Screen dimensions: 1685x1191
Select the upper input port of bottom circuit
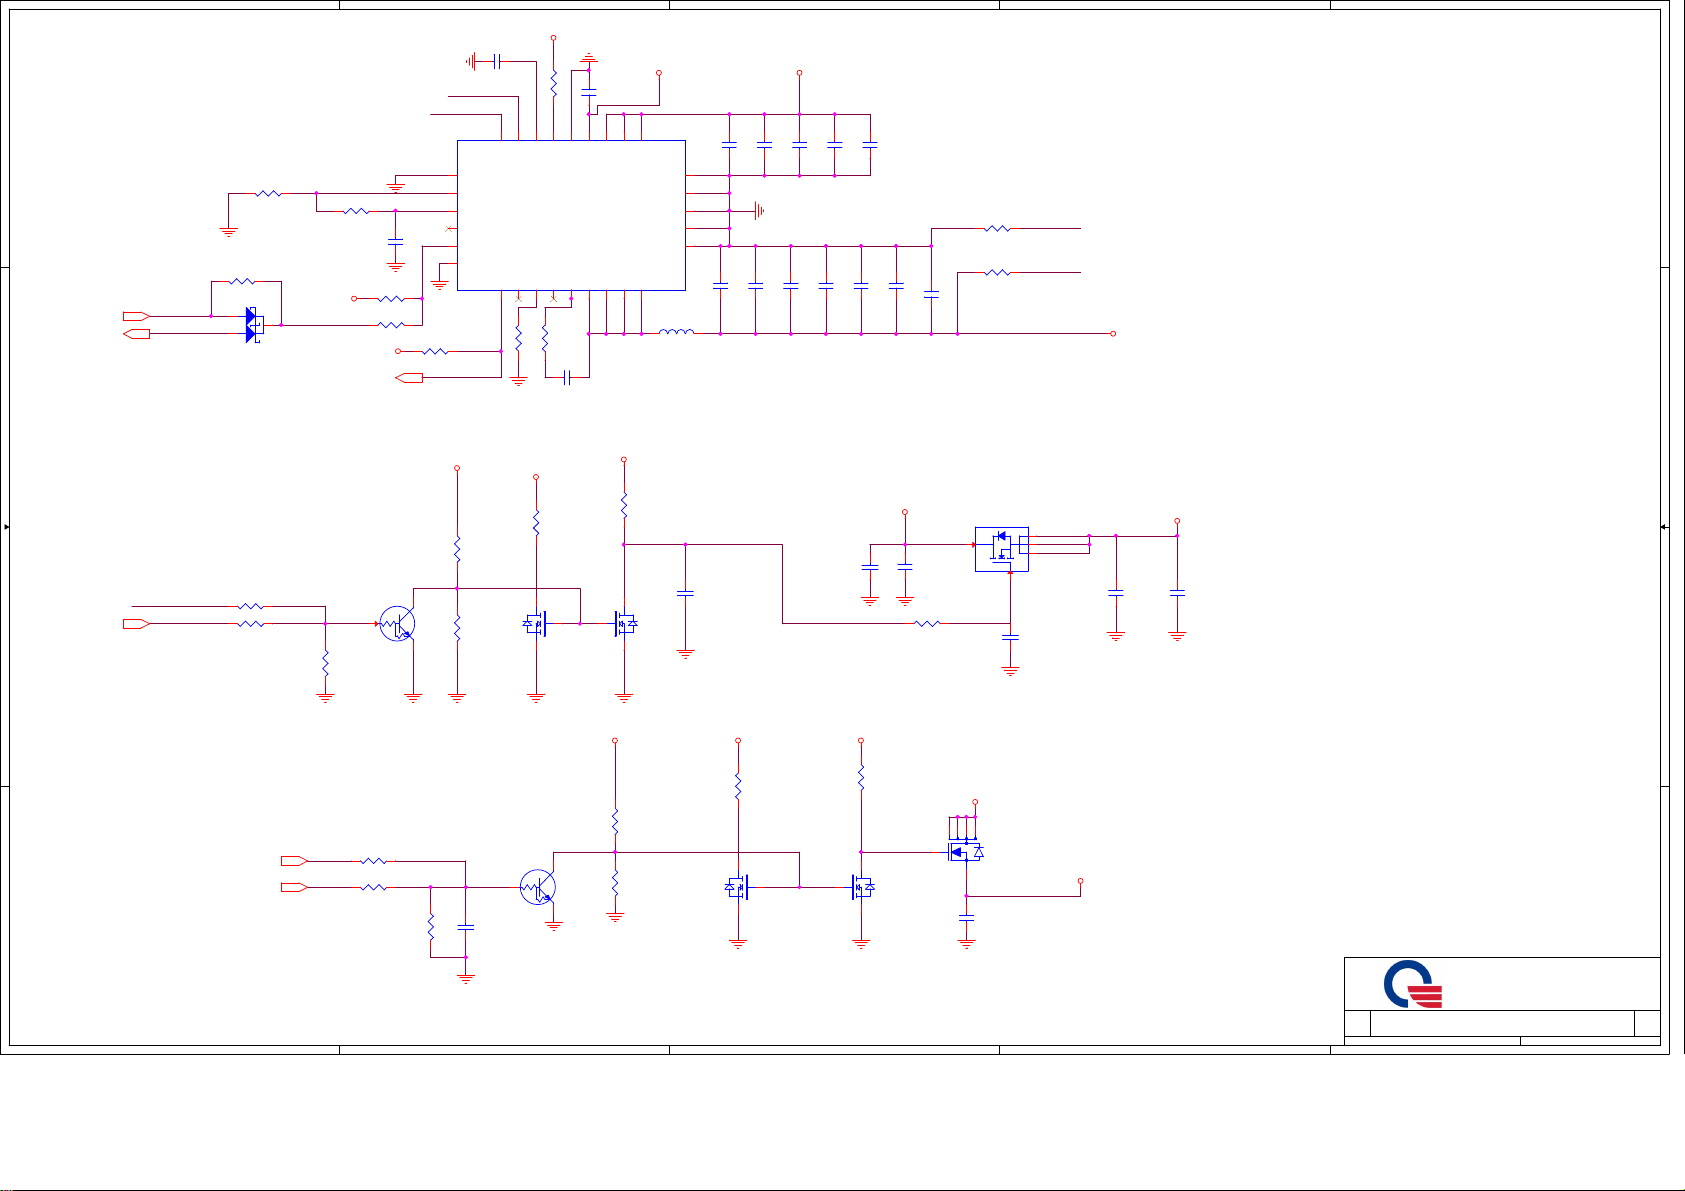pyautogui.click(x=294, y=860)
